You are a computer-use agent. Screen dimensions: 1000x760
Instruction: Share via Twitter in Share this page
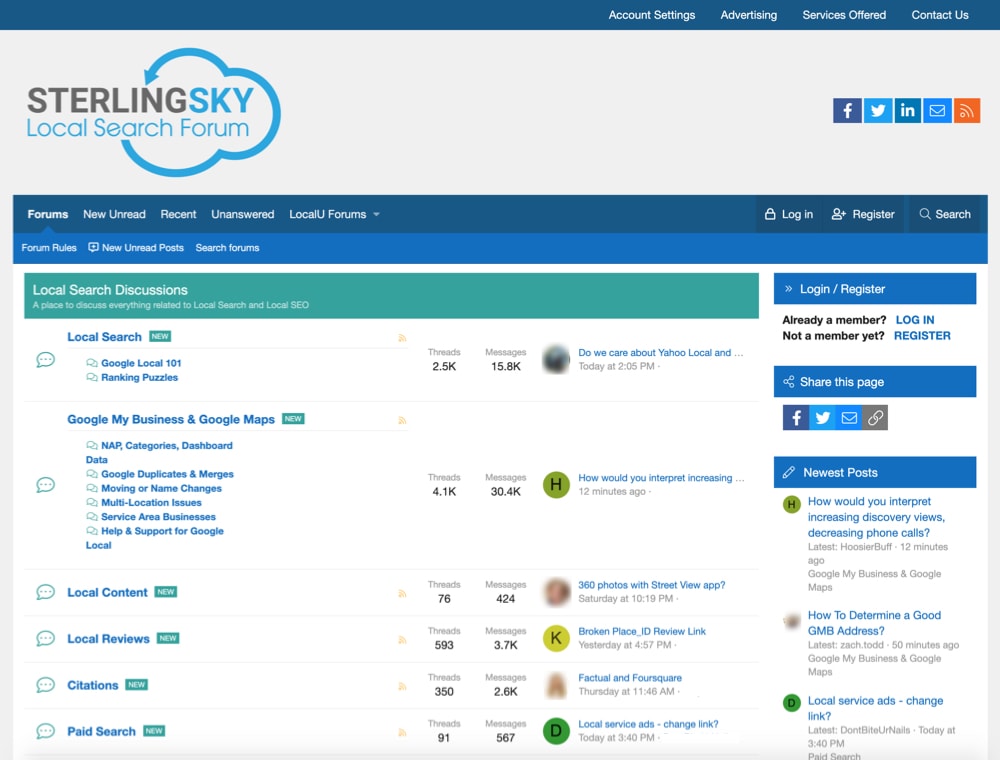(823, 418)
